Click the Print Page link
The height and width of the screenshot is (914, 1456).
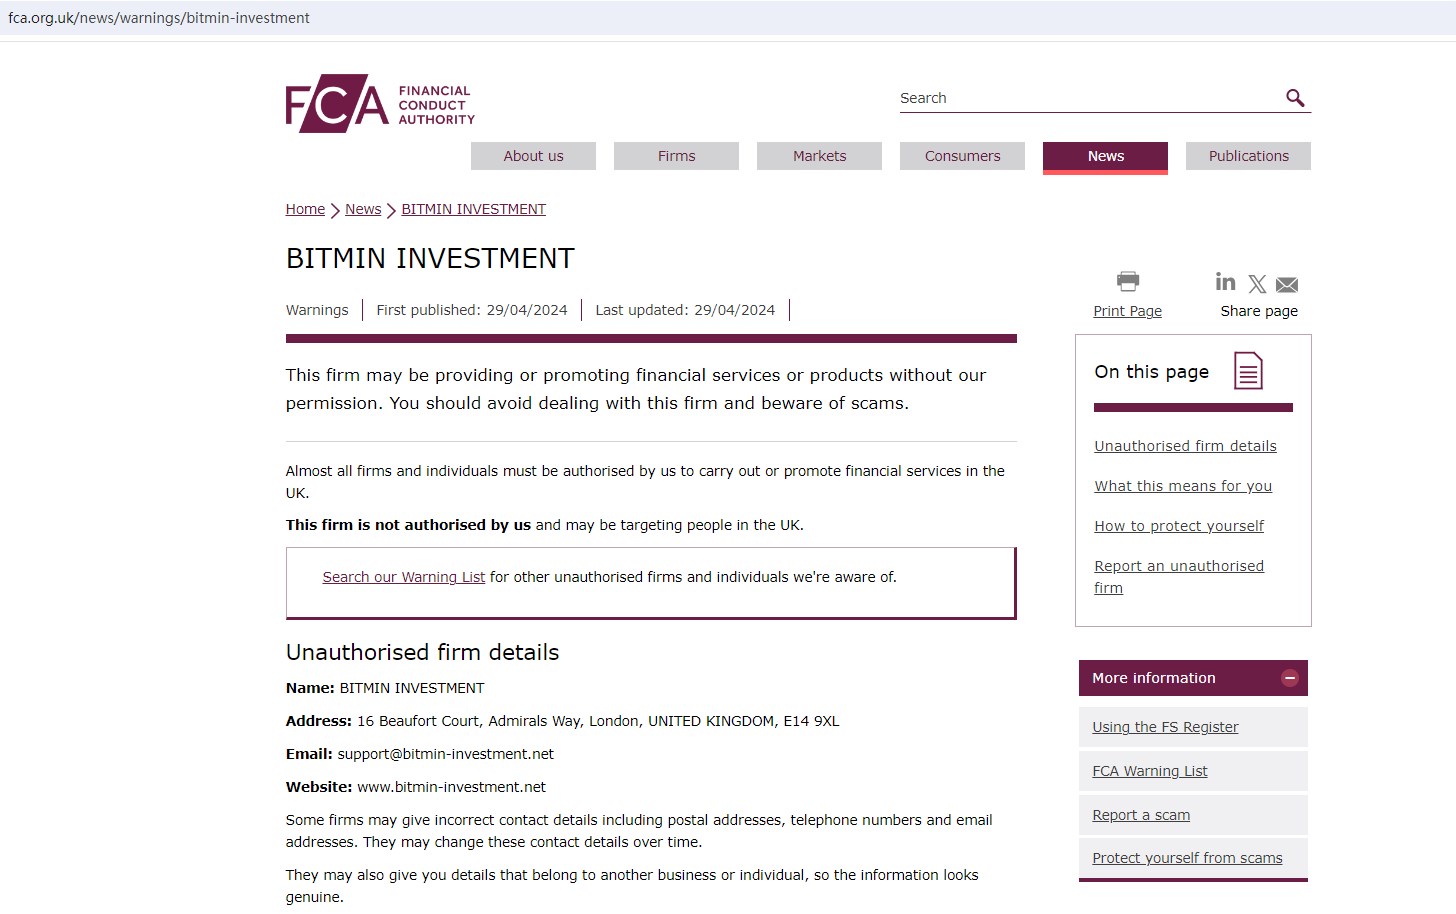(1127, 311)
